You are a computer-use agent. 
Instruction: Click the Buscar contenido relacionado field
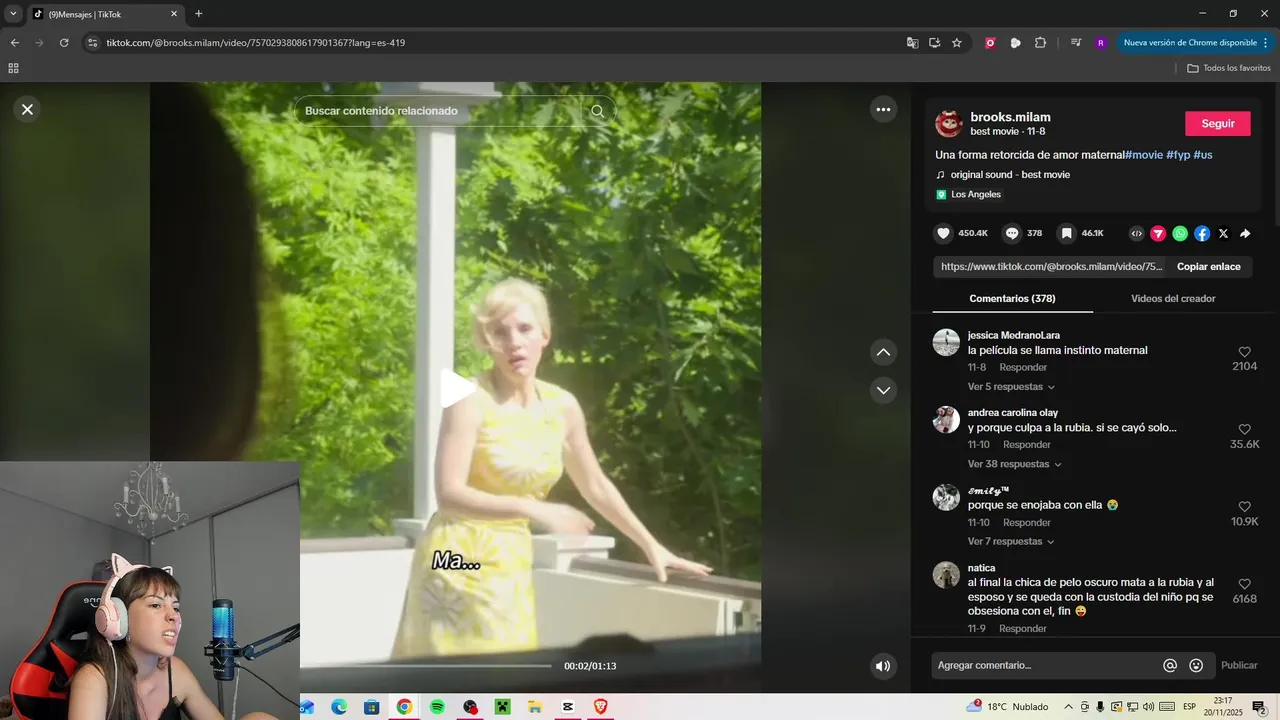click(x=440, y=111)
